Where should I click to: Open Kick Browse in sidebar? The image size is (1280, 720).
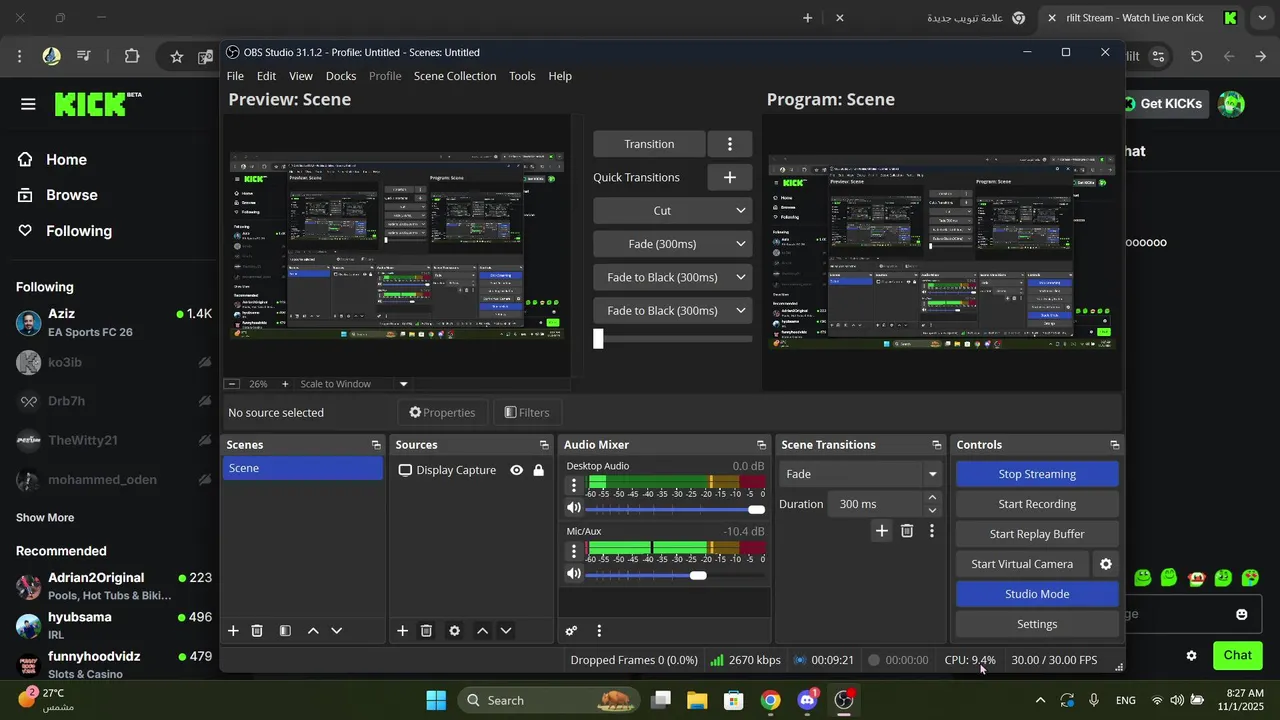click(71, 195)
